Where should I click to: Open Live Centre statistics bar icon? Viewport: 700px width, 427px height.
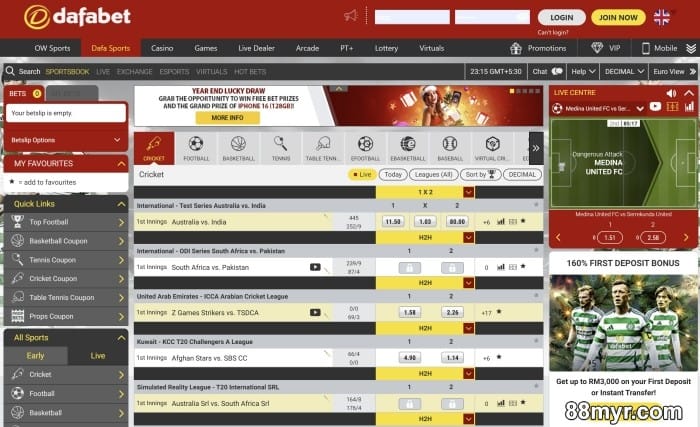(x=689, y=107)
